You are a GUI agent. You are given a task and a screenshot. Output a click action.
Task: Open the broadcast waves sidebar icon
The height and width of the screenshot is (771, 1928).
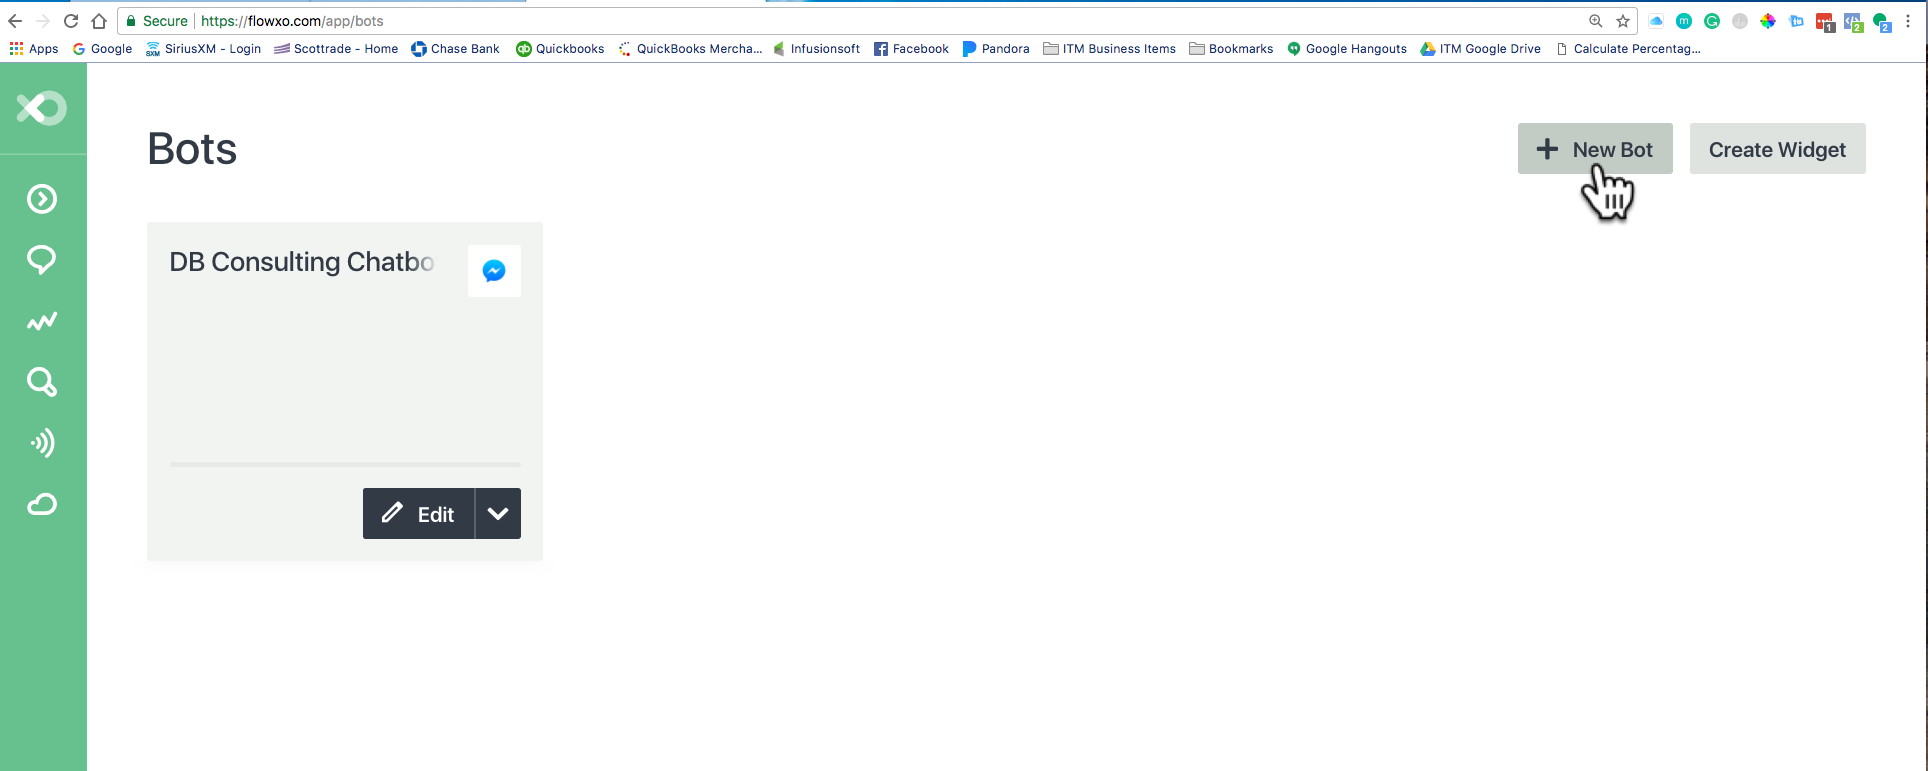(42, 443)
